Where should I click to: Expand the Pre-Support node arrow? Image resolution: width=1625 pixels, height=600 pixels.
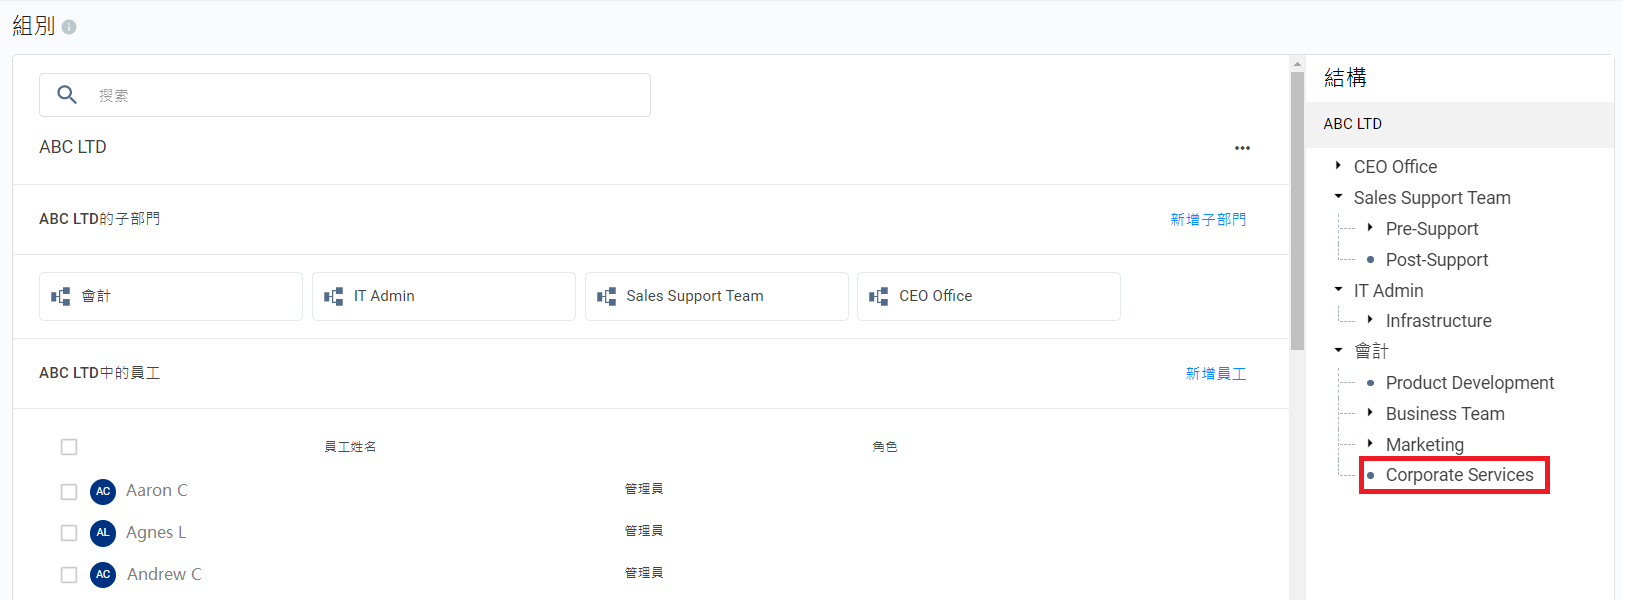pos(1370,227)
